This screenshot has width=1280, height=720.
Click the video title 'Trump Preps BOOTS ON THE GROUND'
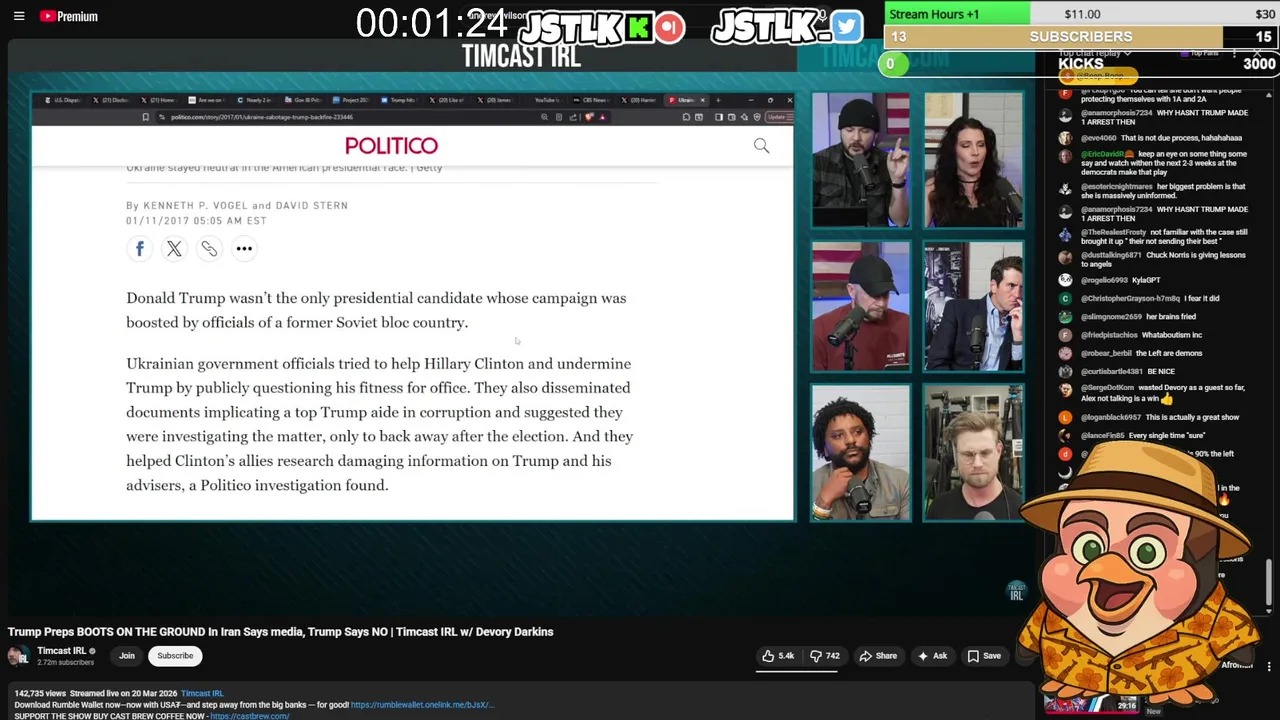281,632
